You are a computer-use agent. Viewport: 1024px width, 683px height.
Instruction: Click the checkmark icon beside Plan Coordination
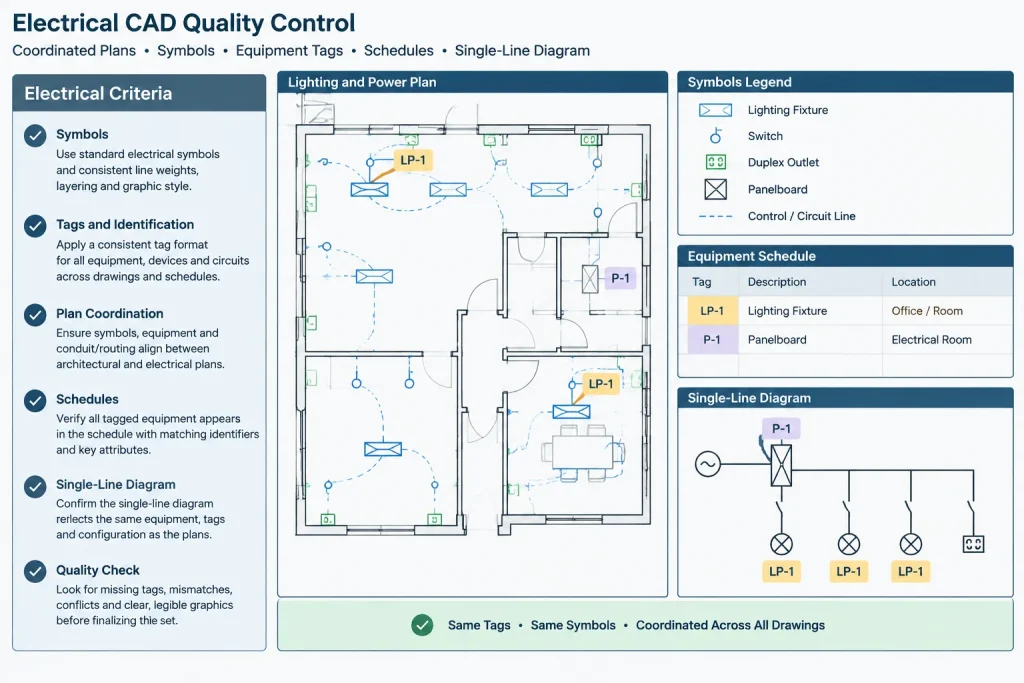(x=35, y=315)
